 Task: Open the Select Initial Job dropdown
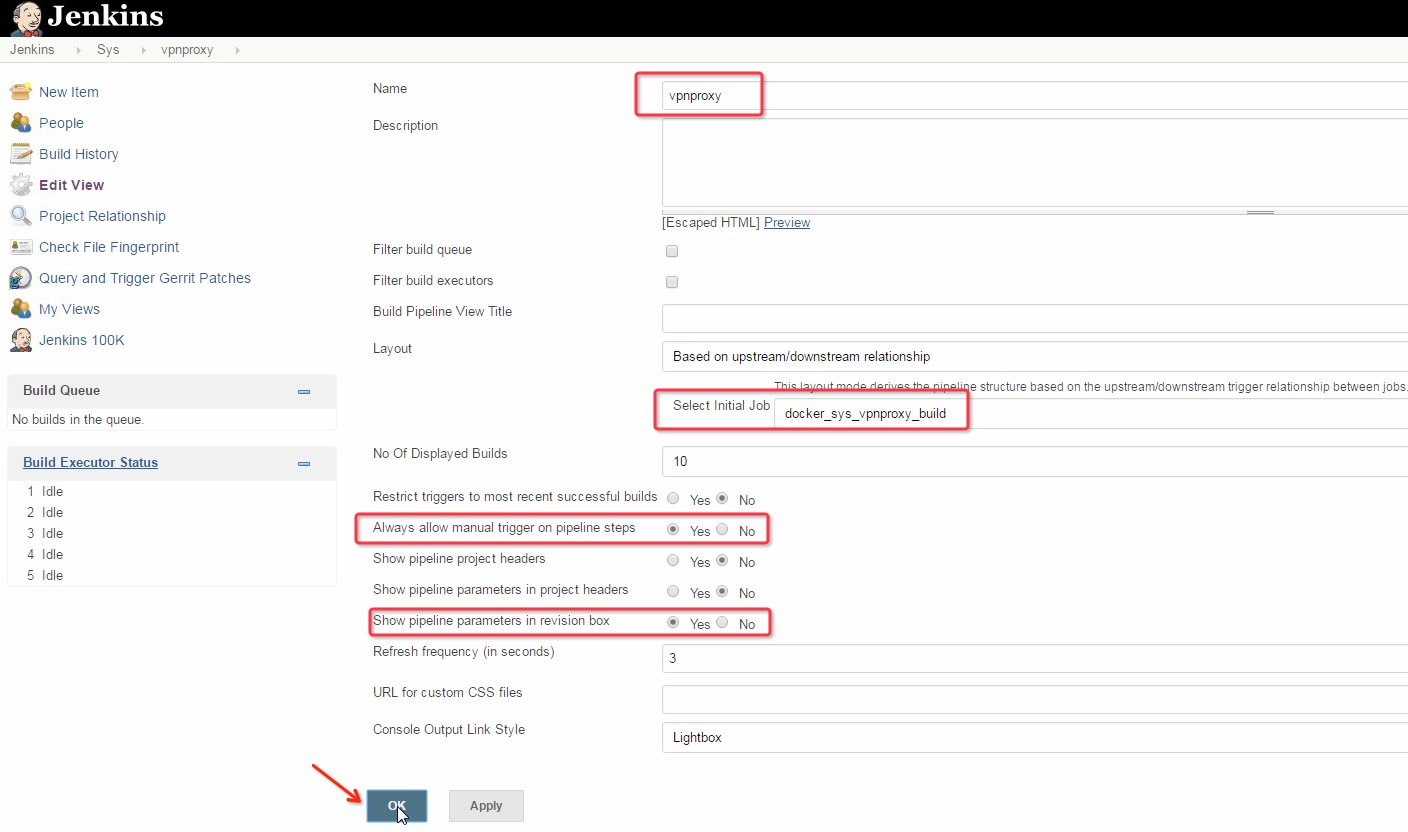pos(1090,413)
